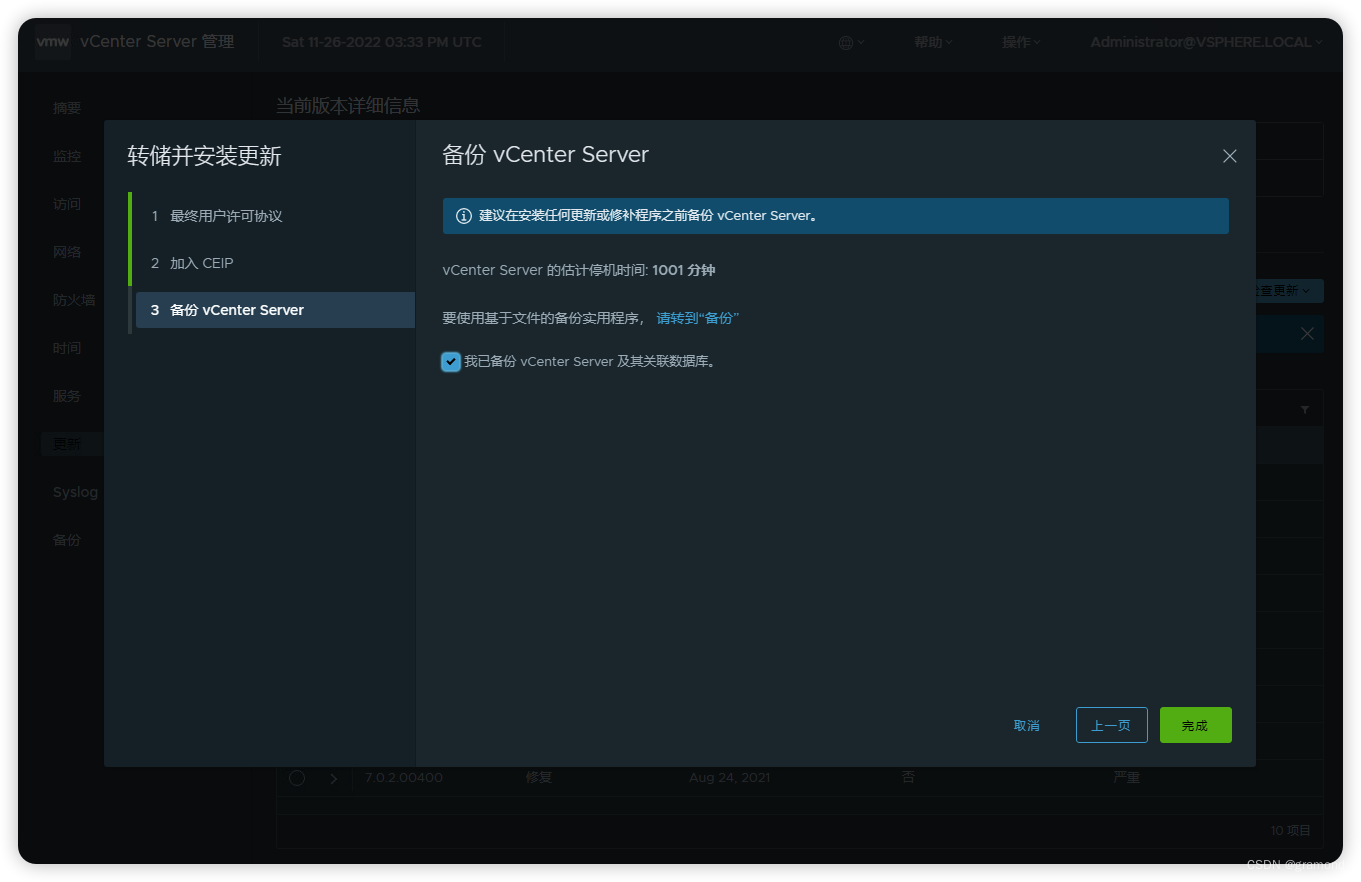Select the 7.0.2.00400 update radio button
Screen dimensions: 1361x882
coord(297,778)
